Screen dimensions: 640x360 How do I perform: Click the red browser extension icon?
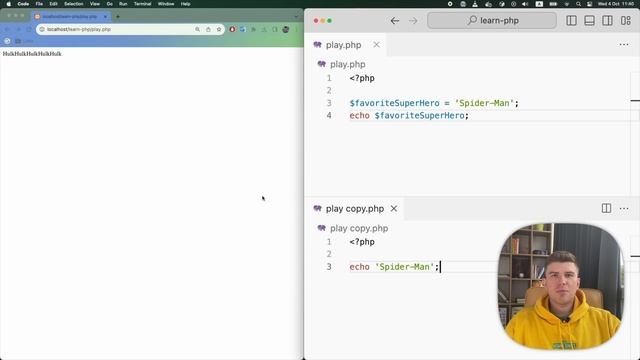pos(232,29)
